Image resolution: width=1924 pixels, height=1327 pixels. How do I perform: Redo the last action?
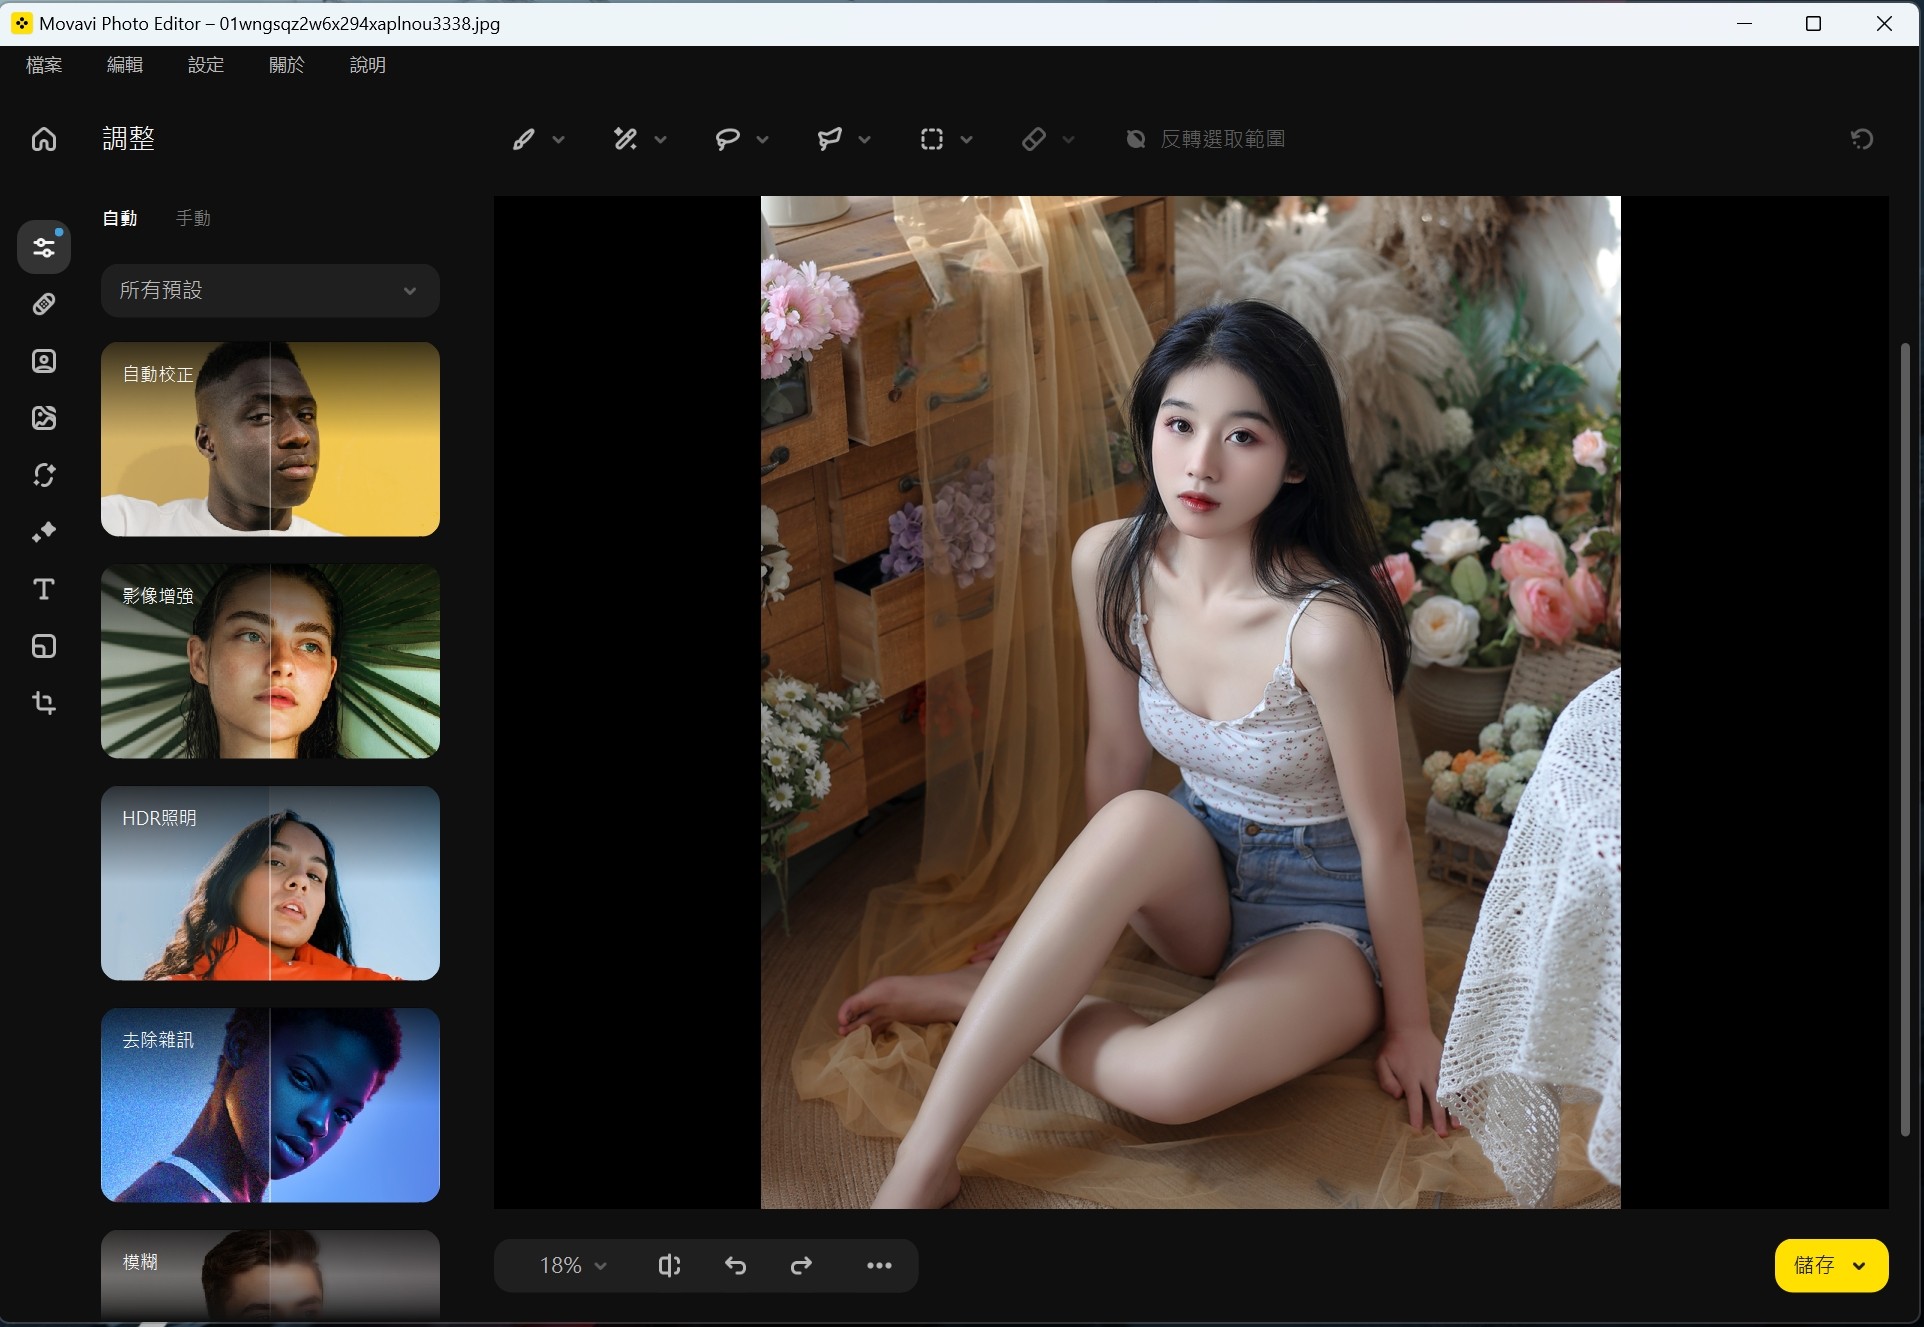801,1266
